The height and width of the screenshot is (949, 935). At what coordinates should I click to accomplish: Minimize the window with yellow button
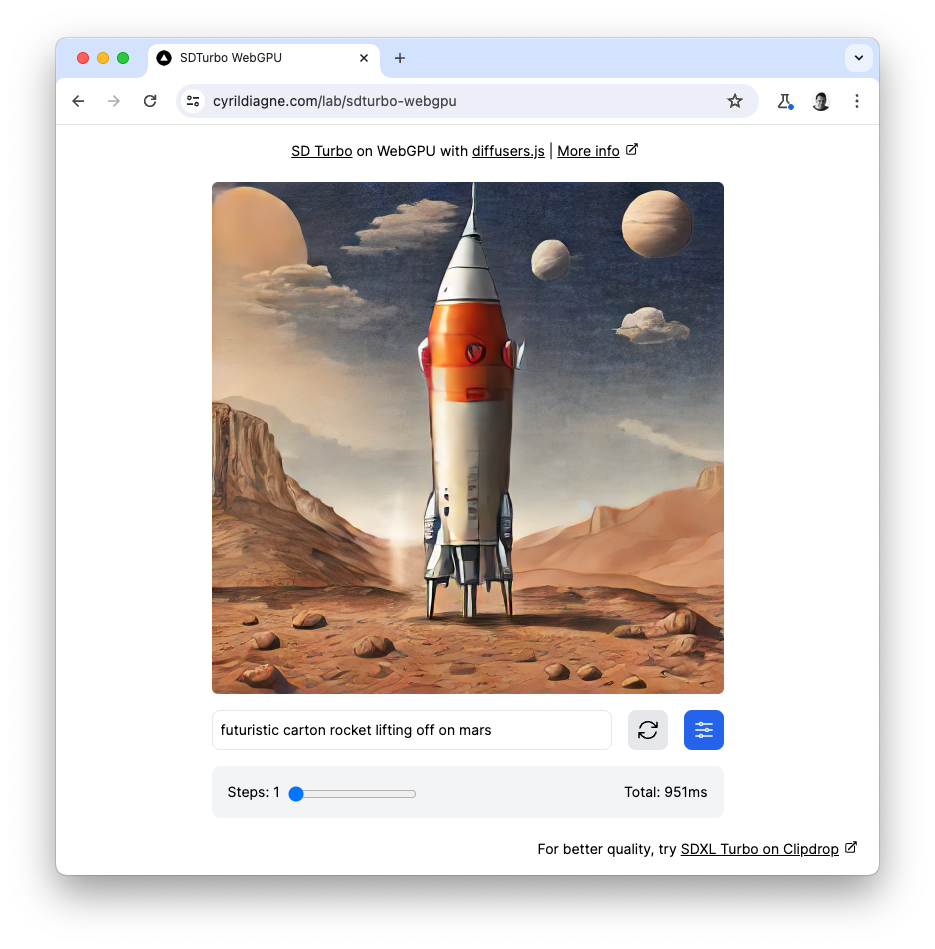tap(103, 58)
